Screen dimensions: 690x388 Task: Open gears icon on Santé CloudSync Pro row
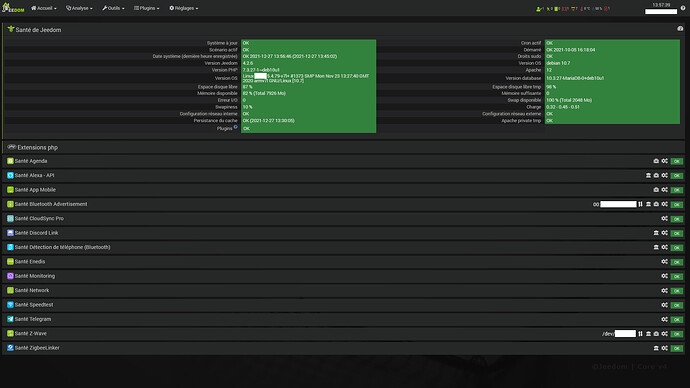664,219
